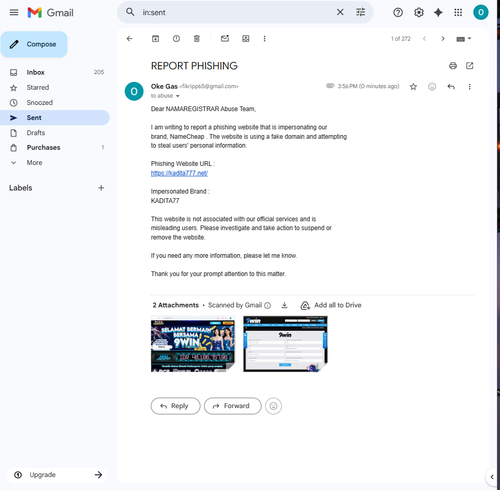The width and height of the screenshot is (500, 490).
Task: Click the Compose button
Action: click(x=34, y=44)
